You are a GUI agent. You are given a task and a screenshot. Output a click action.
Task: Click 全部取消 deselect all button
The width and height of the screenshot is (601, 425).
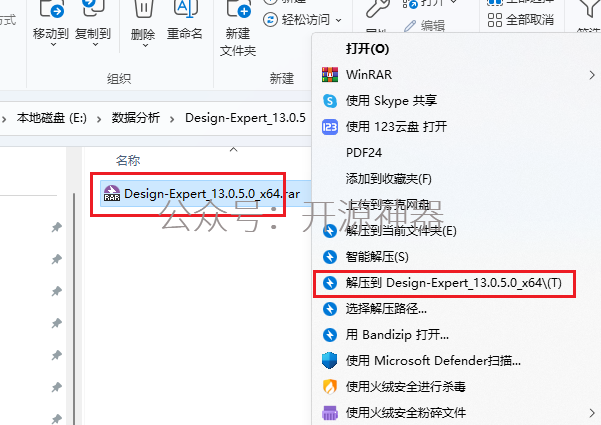click(521, 20)
